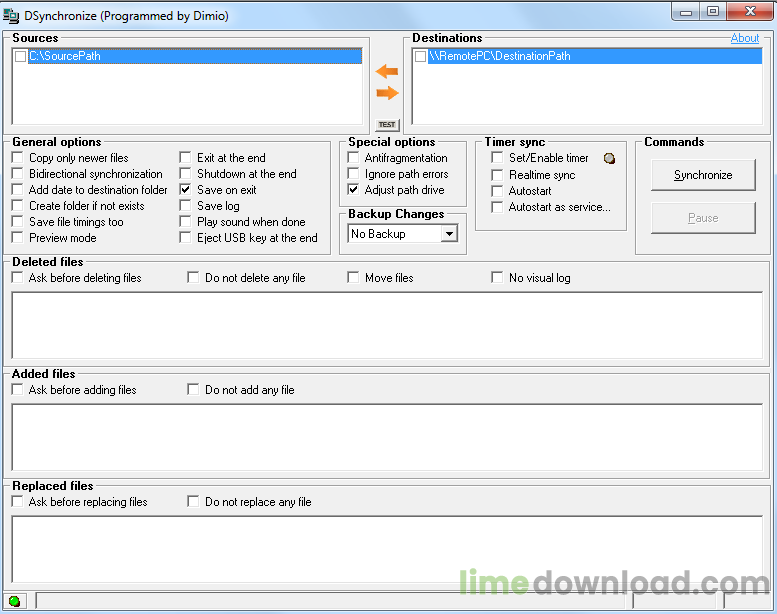Click inside the Deleted files log area
Image resolution: width=777 pixels, height=614 pixels.
click(388, 325)
